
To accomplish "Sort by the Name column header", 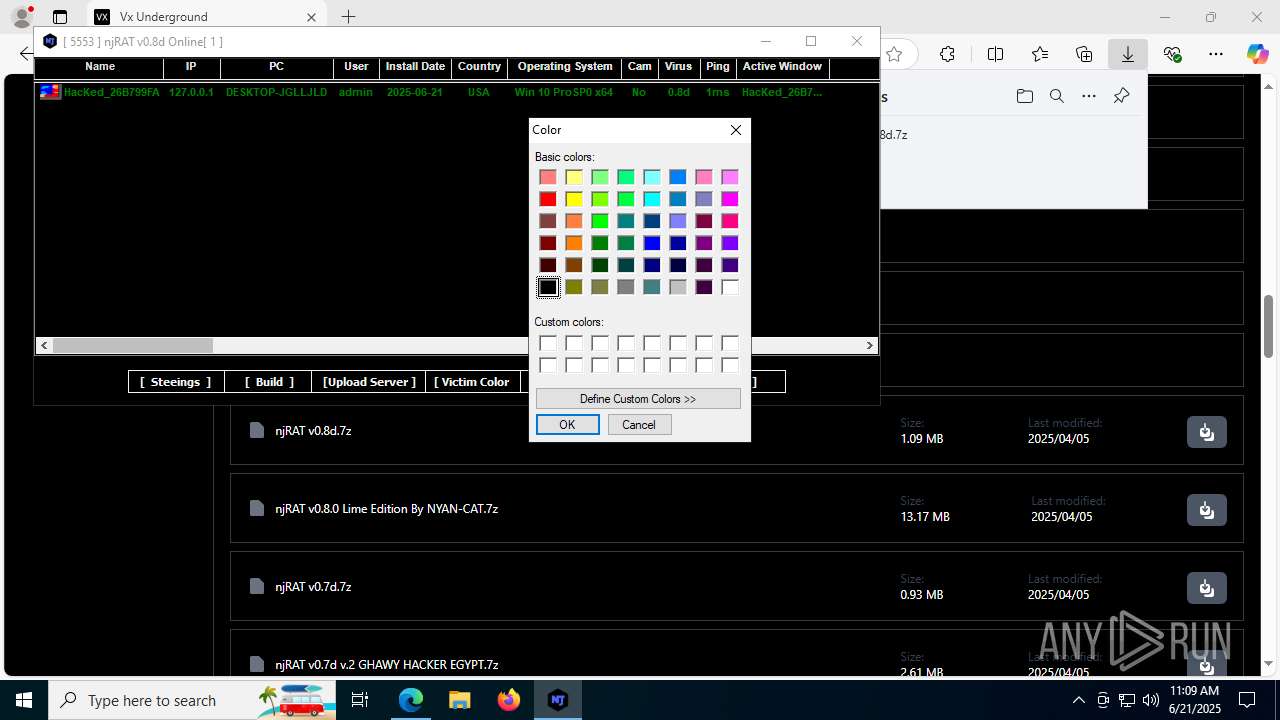I will tap(100, 67).
